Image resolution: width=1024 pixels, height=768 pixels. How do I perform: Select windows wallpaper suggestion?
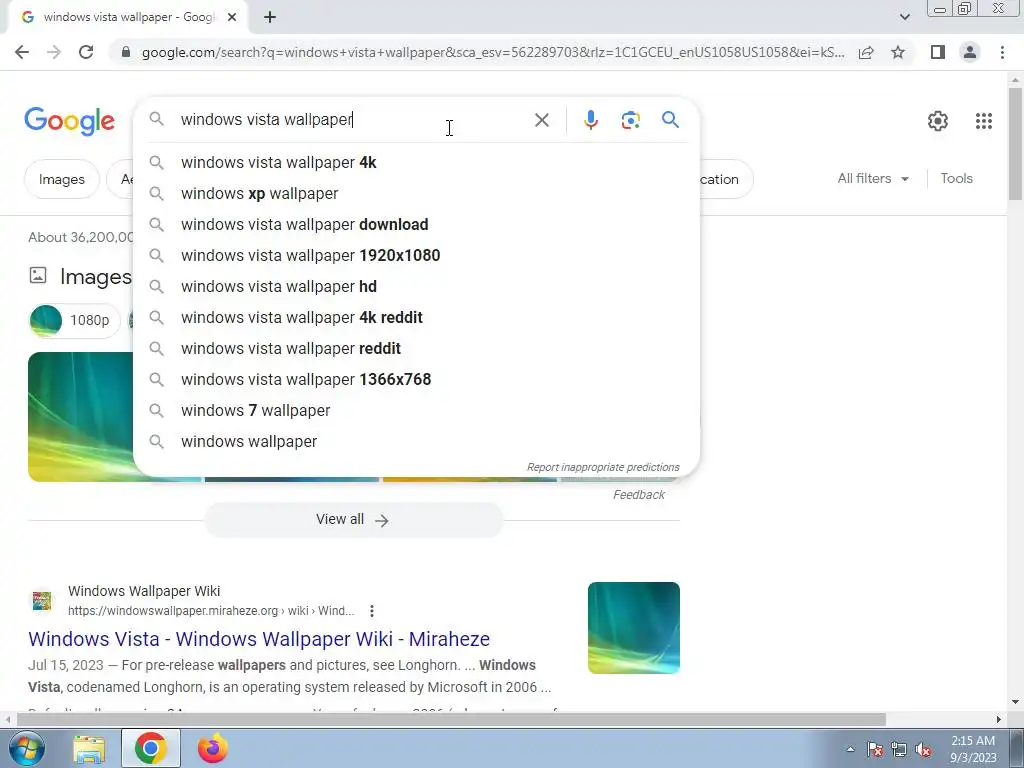tap(416, 441)
